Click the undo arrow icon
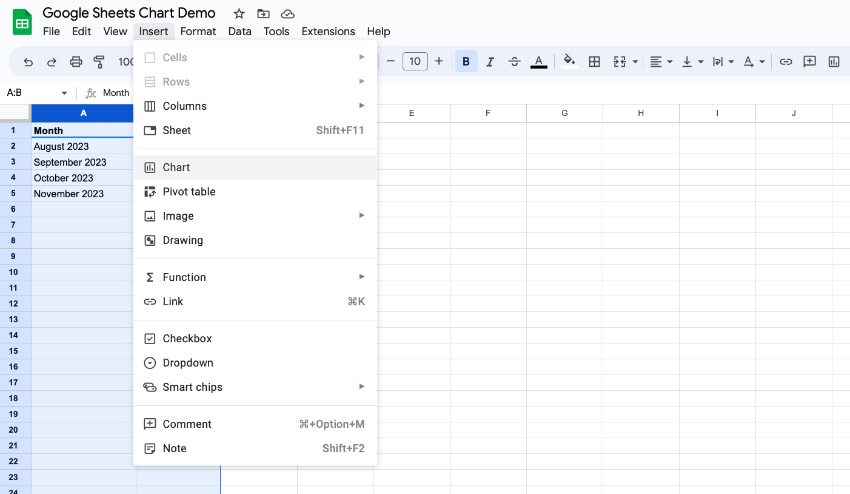Image resolution: width=850 pixels, height=494 pixels. 28,62
